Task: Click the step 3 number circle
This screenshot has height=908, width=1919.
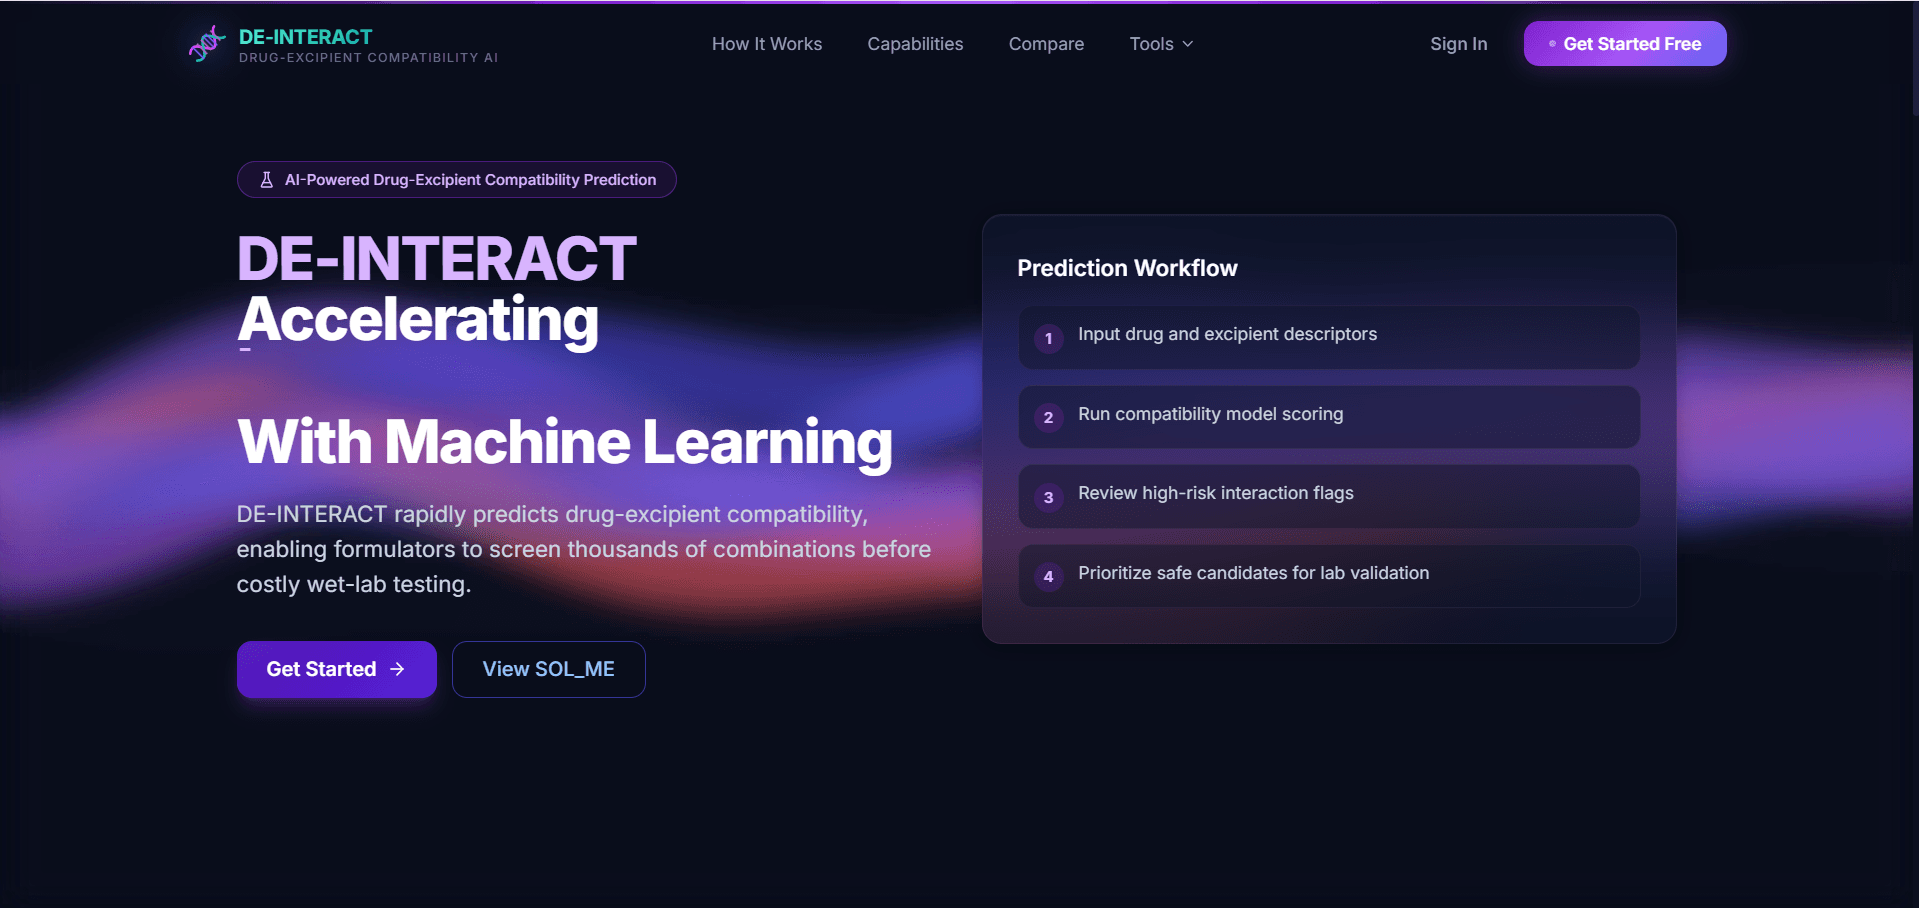Action: [x=1048, y=497]
